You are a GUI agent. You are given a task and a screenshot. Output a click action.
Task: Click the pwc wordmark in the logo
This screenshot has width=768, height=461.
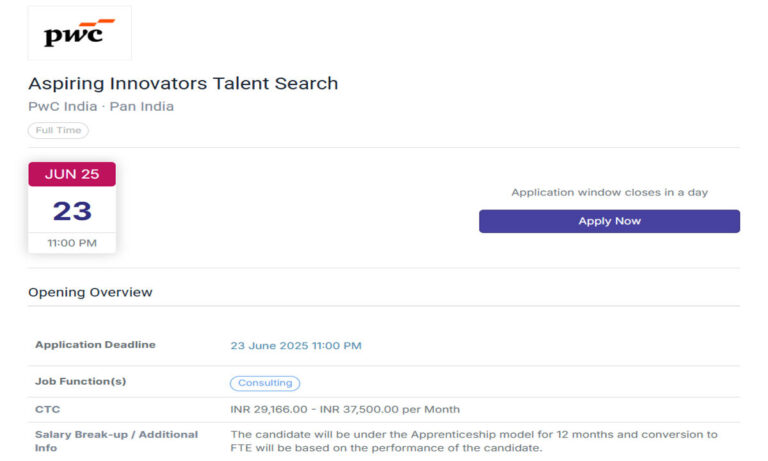[x=73, y=36]
